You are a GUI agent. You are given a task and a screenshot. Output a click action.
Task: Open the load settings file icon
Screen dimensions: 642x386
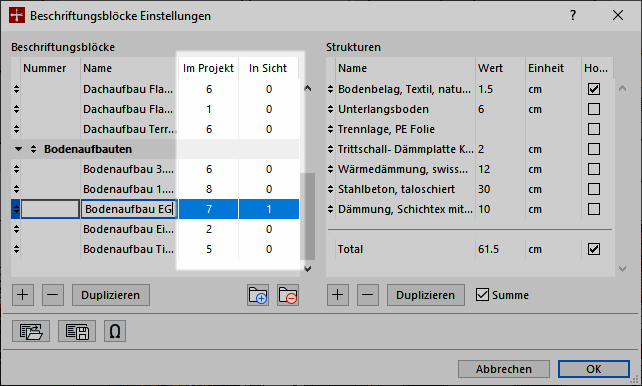click(31, 331)
